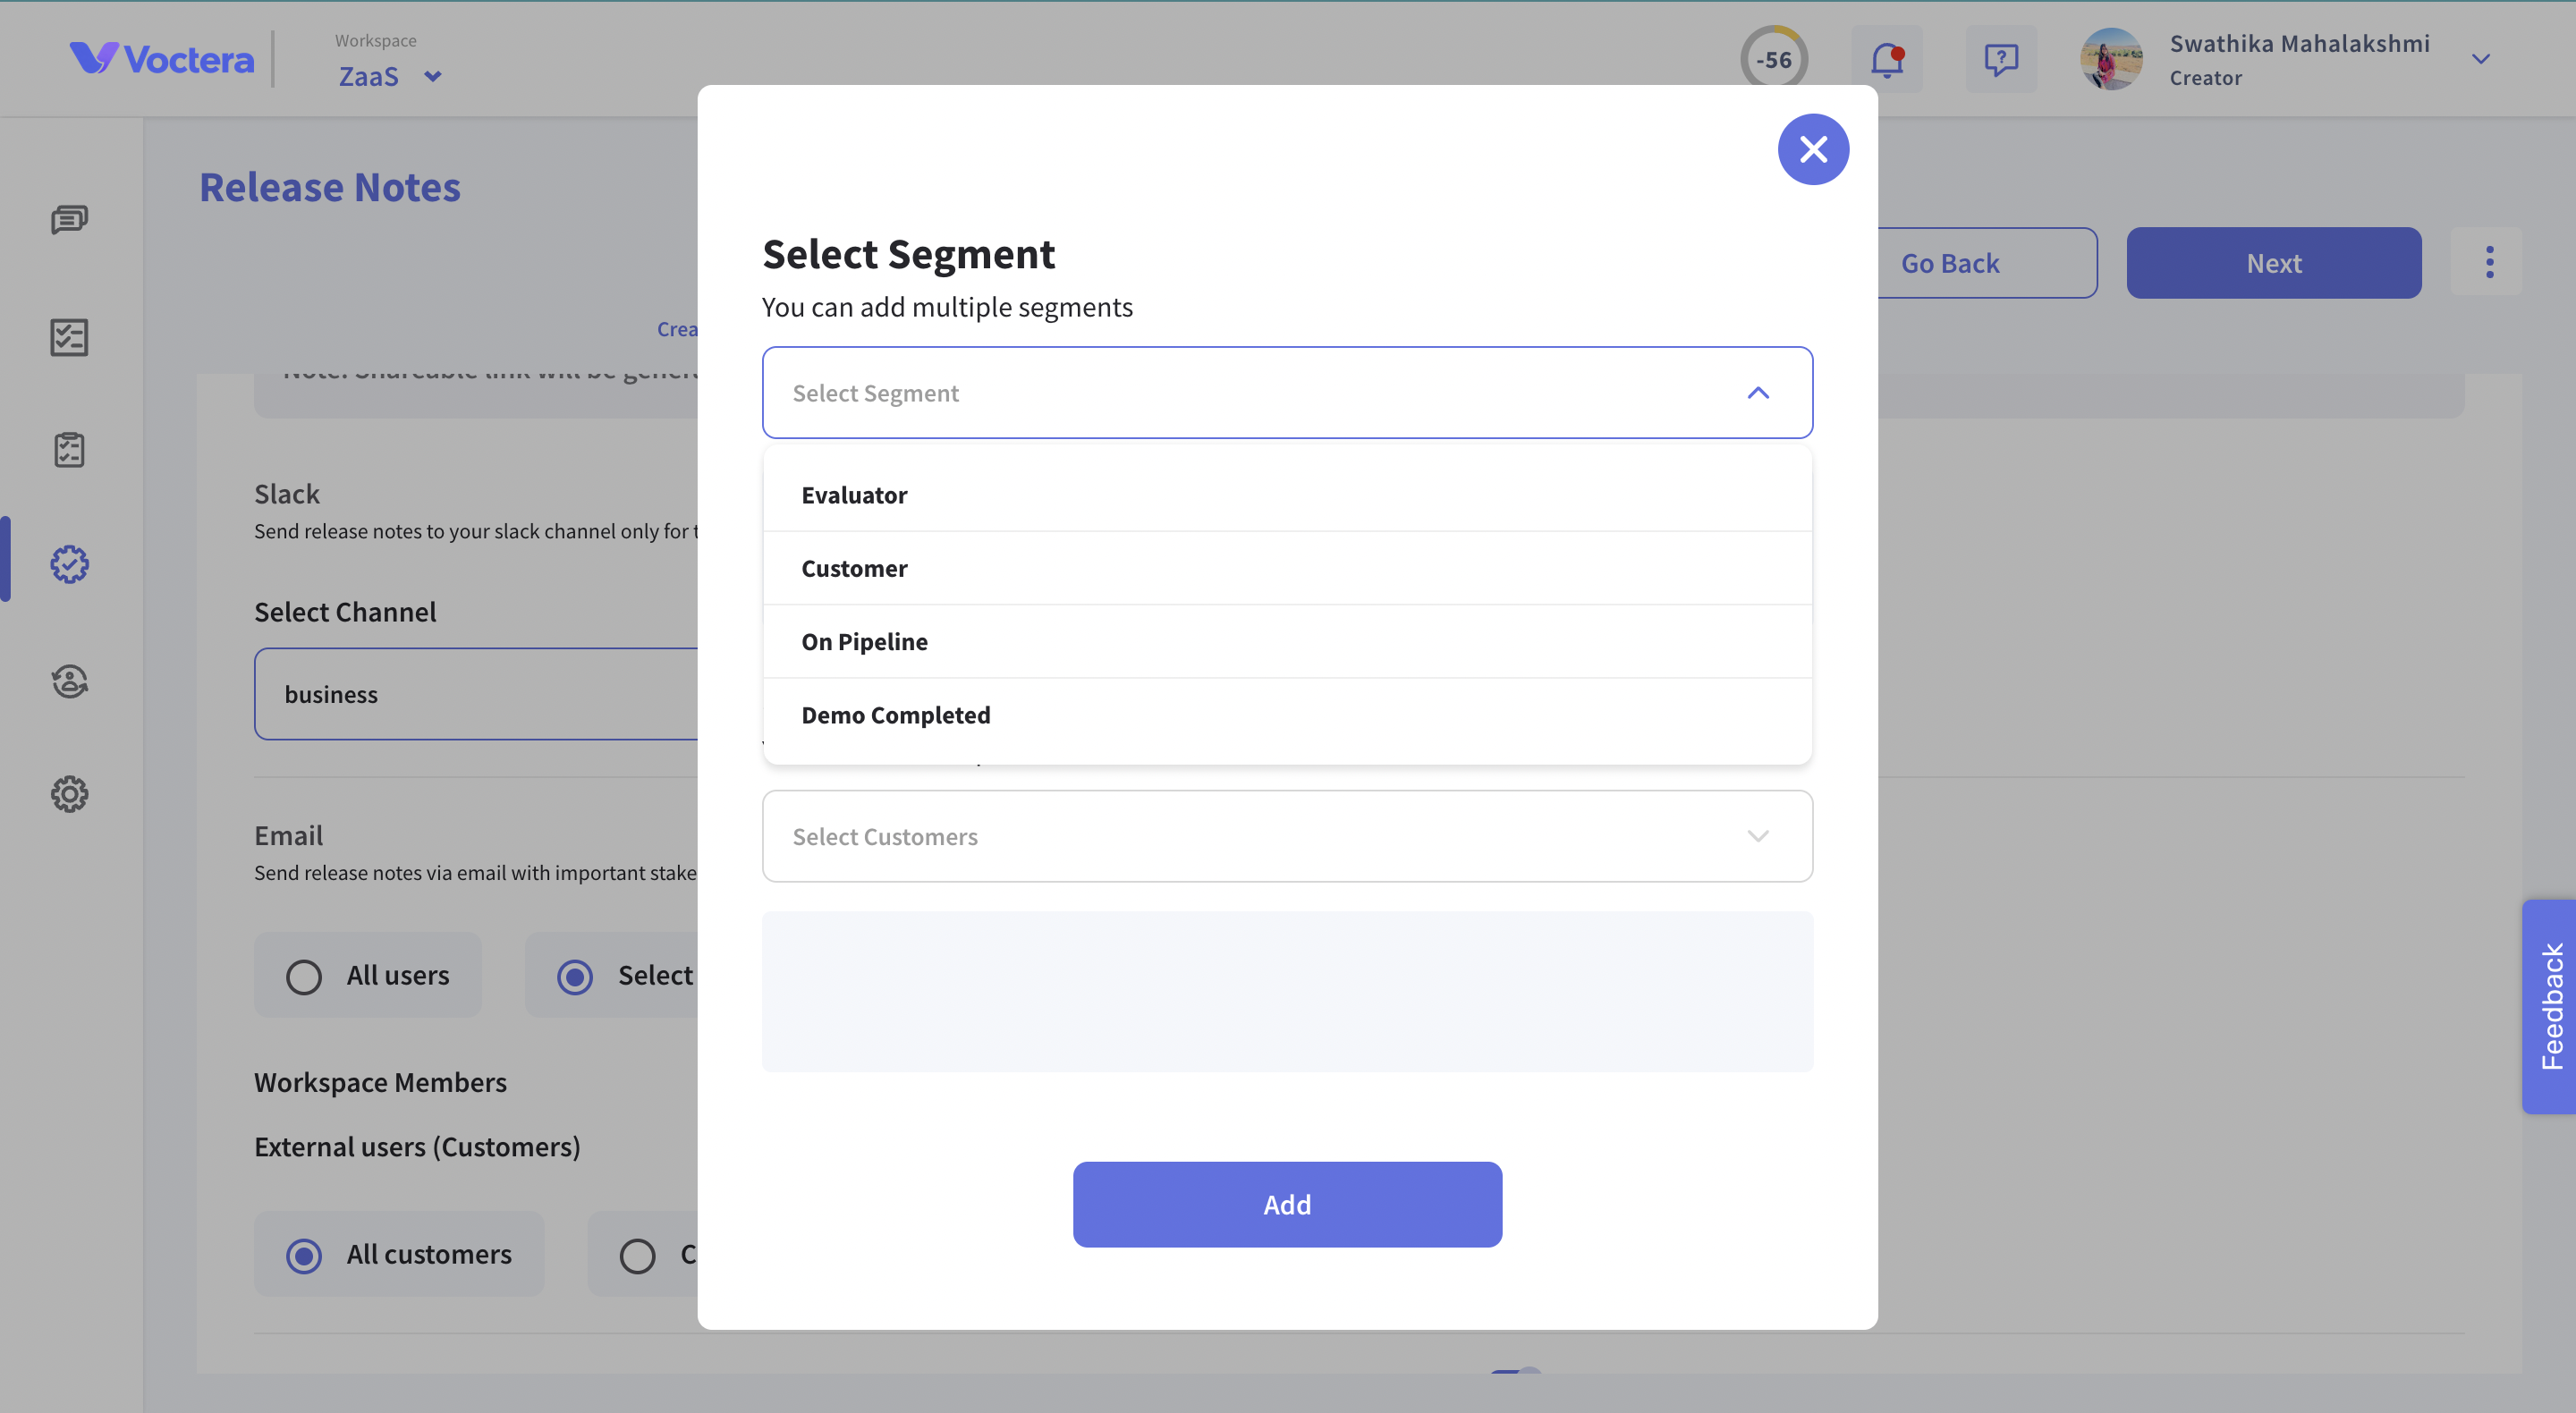Open the settings gear sidebar icon

pyautogui.click(x=69, y=794)
